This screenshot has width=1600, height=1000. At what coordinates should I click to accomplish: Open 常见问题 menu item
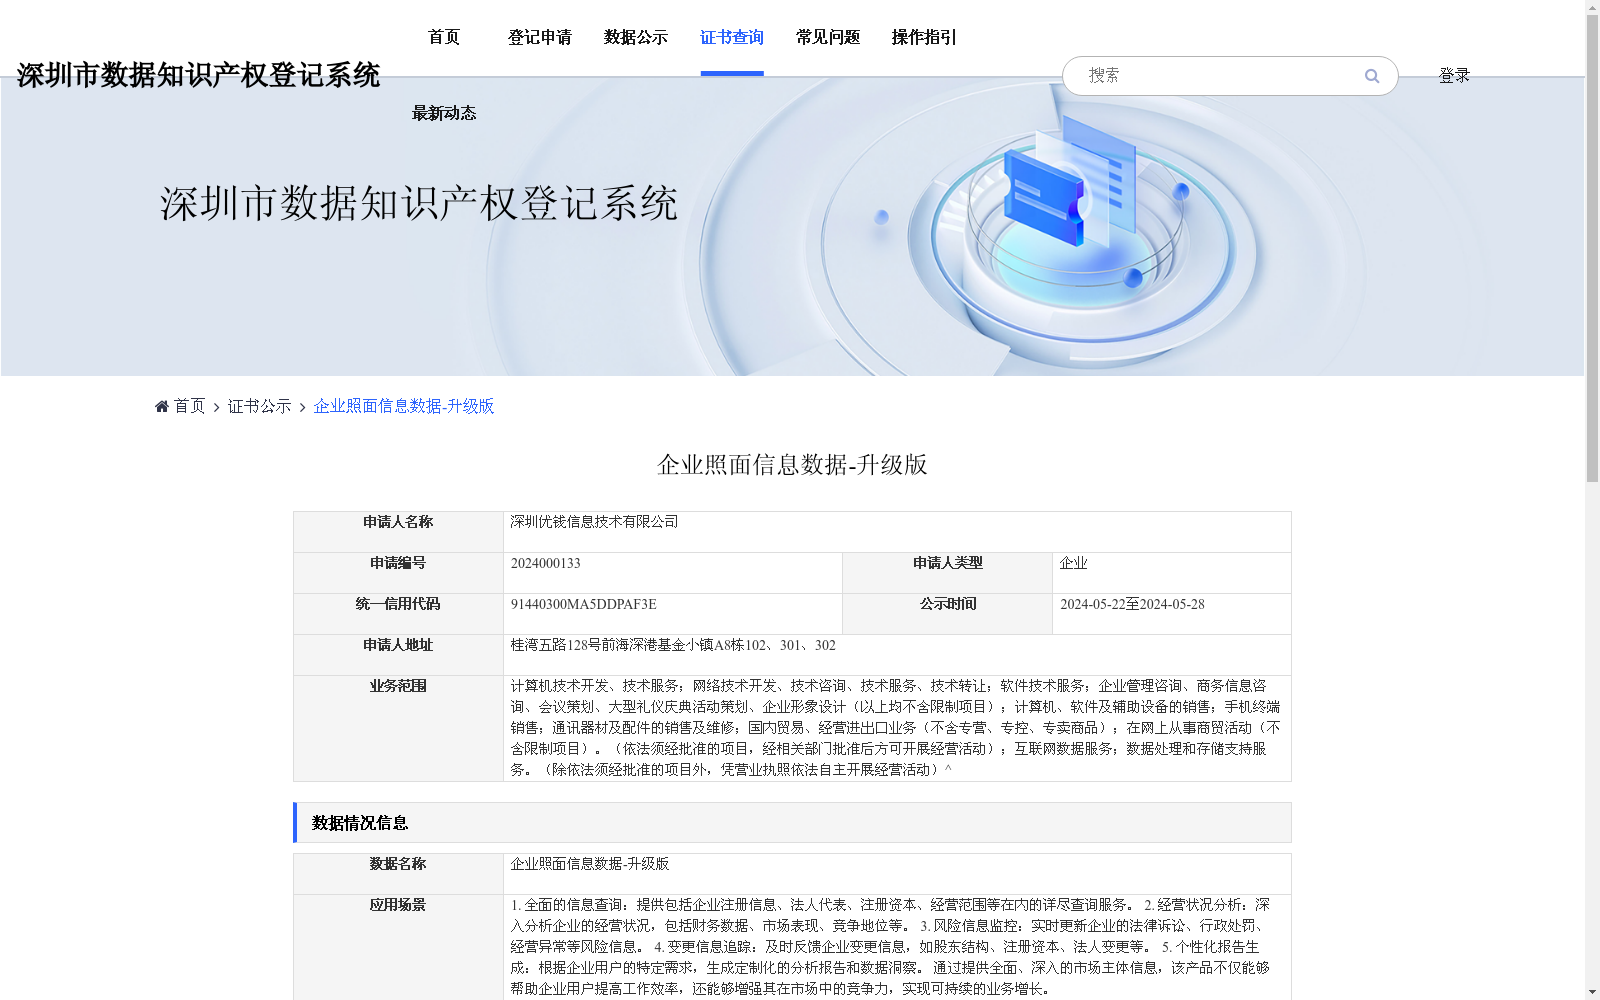828,37
